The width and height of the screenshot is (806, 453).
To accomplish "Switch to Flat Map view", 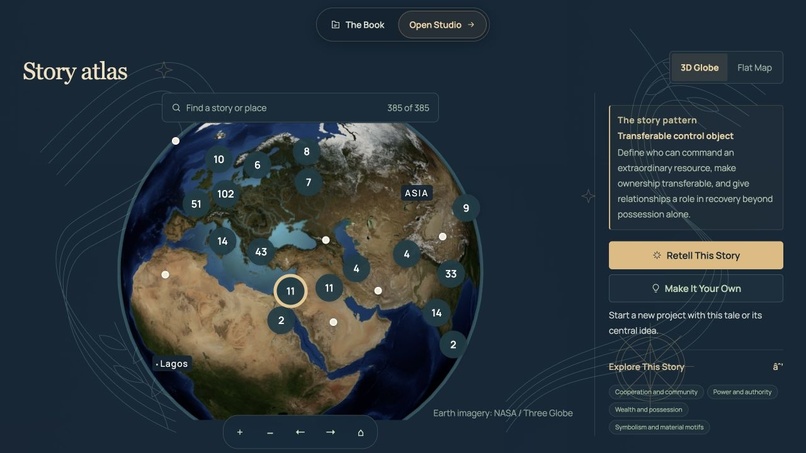I will coord(754,67).
